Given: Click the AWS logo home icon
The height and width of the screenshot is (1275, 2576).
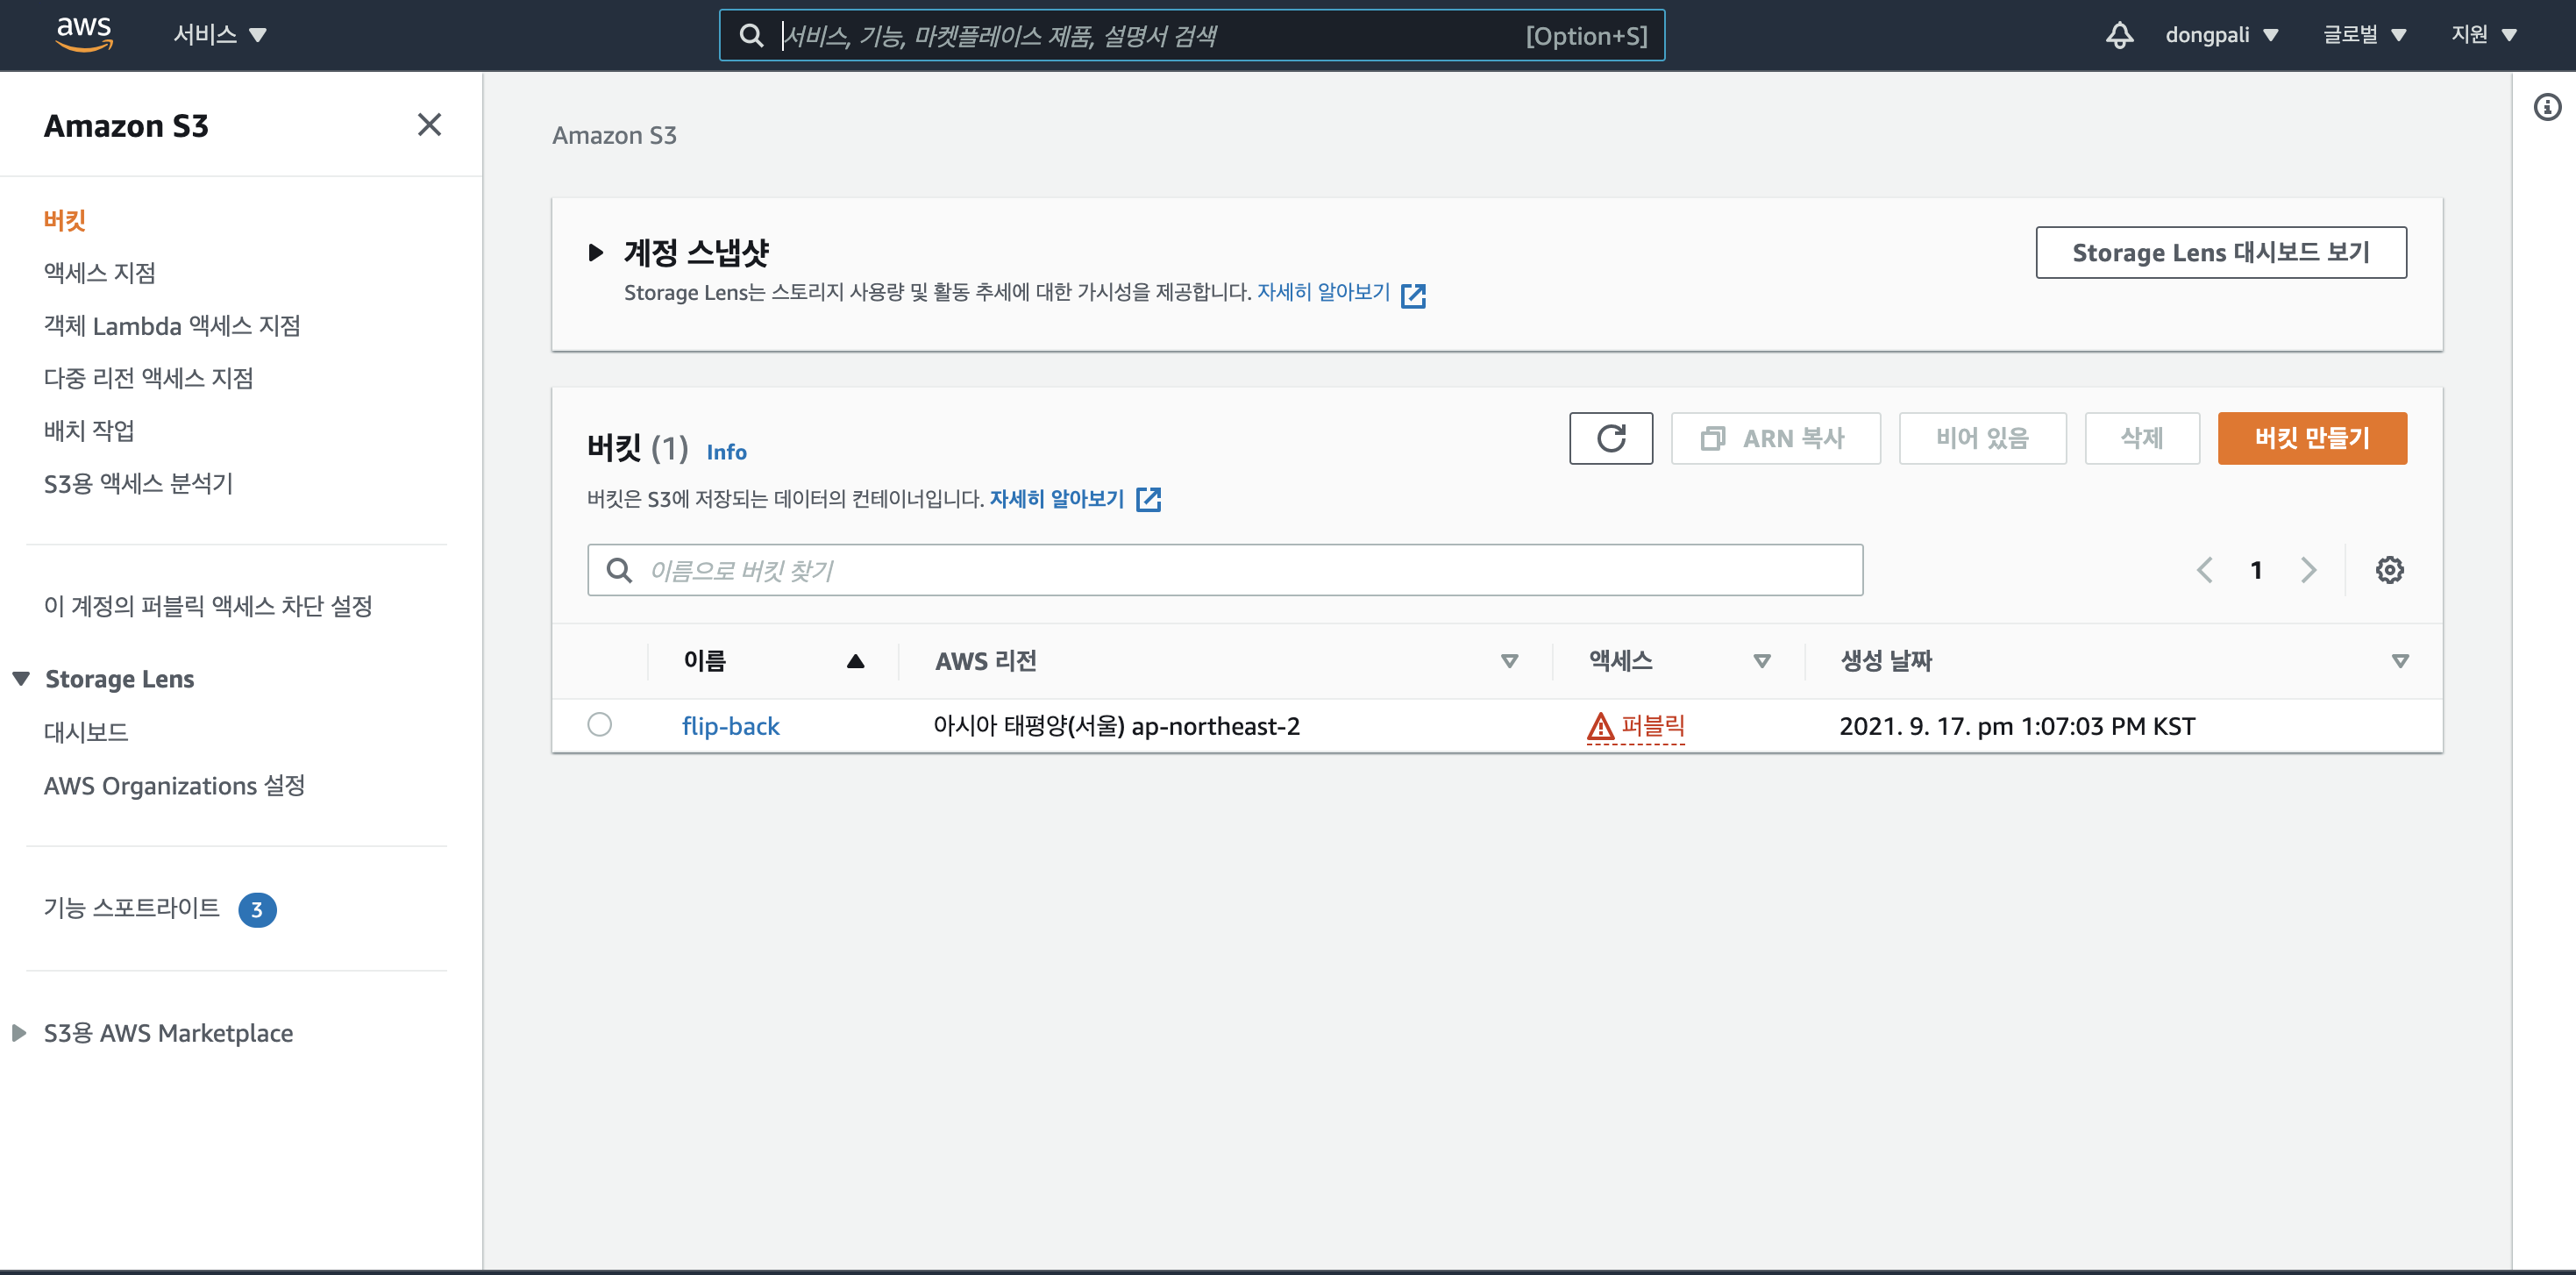Looking at the screenshot, I should 84,34.
